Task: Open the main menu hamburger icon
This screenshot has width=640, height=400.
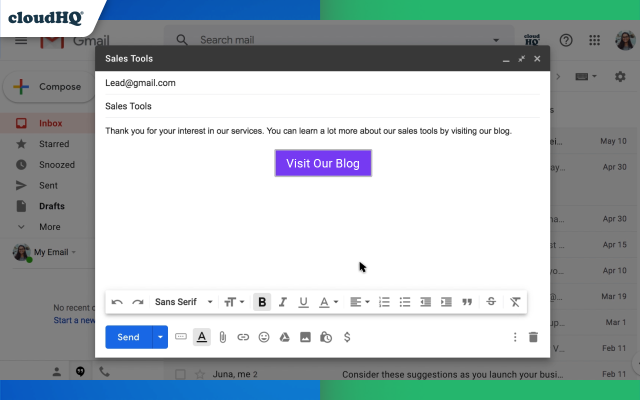Action: [x=21, y=40]
